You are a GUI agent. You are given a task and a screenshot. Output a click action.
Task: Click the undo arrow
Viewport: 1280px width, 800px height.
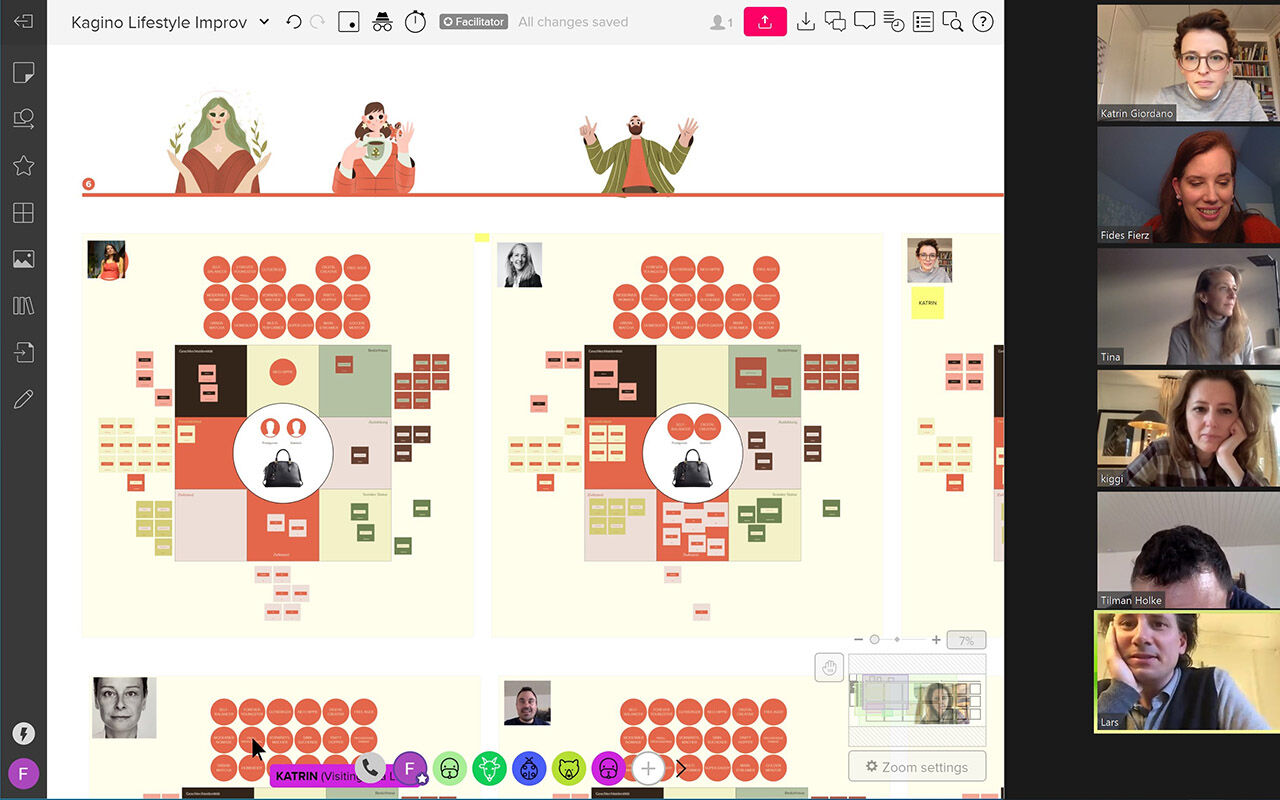(293, 22)
